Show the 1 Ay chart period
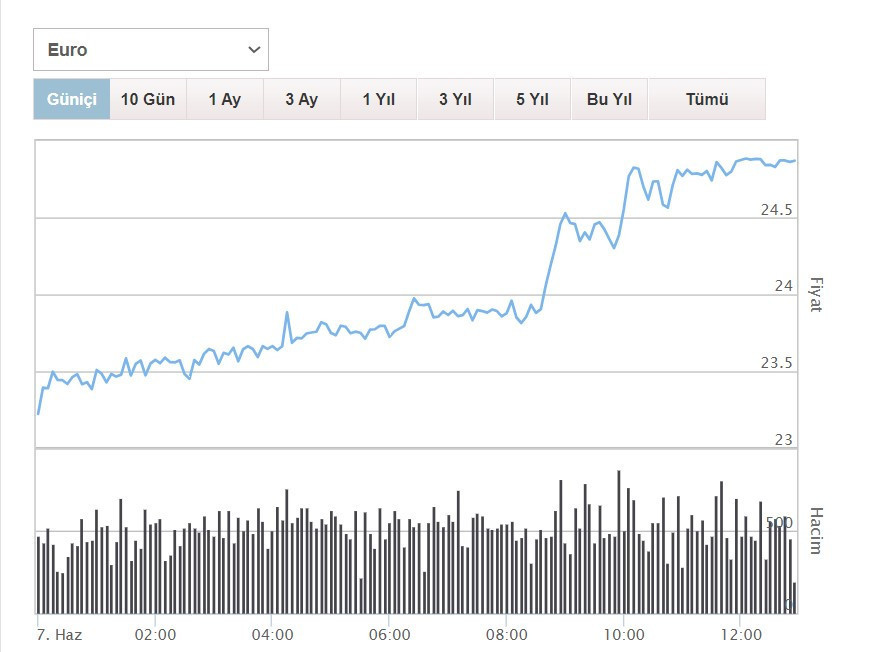The width and height of the screenshot is (874, 652). [x=225, y=99]
